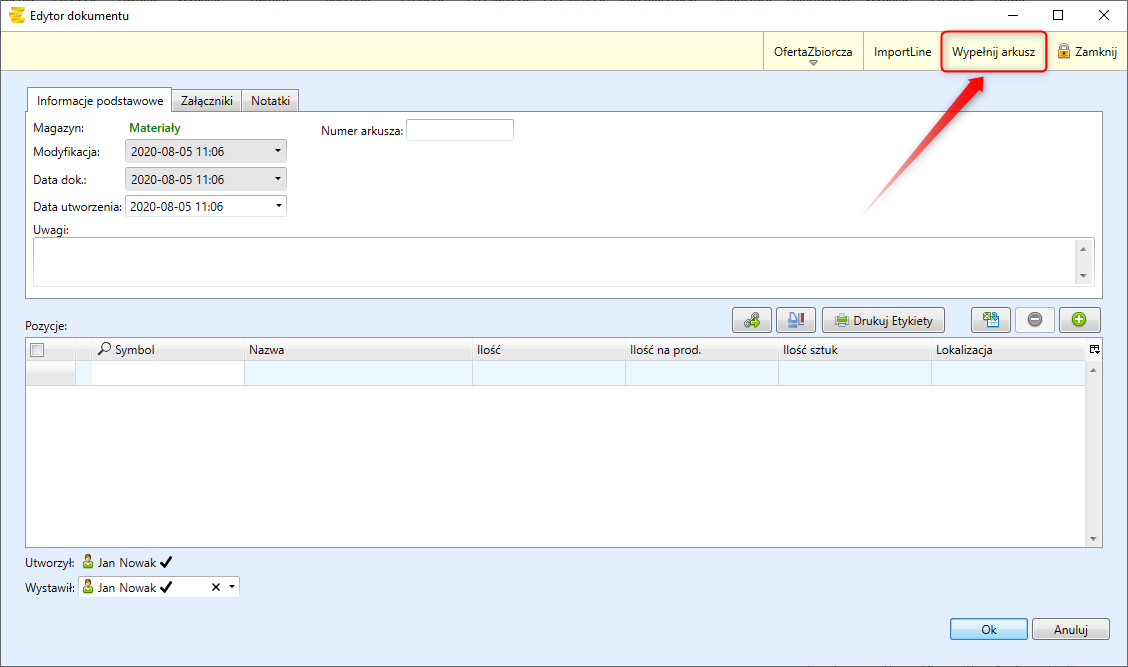Open the Data utworzenia date picker
This screenshot has height=667, width=1128.
[277, 207]
